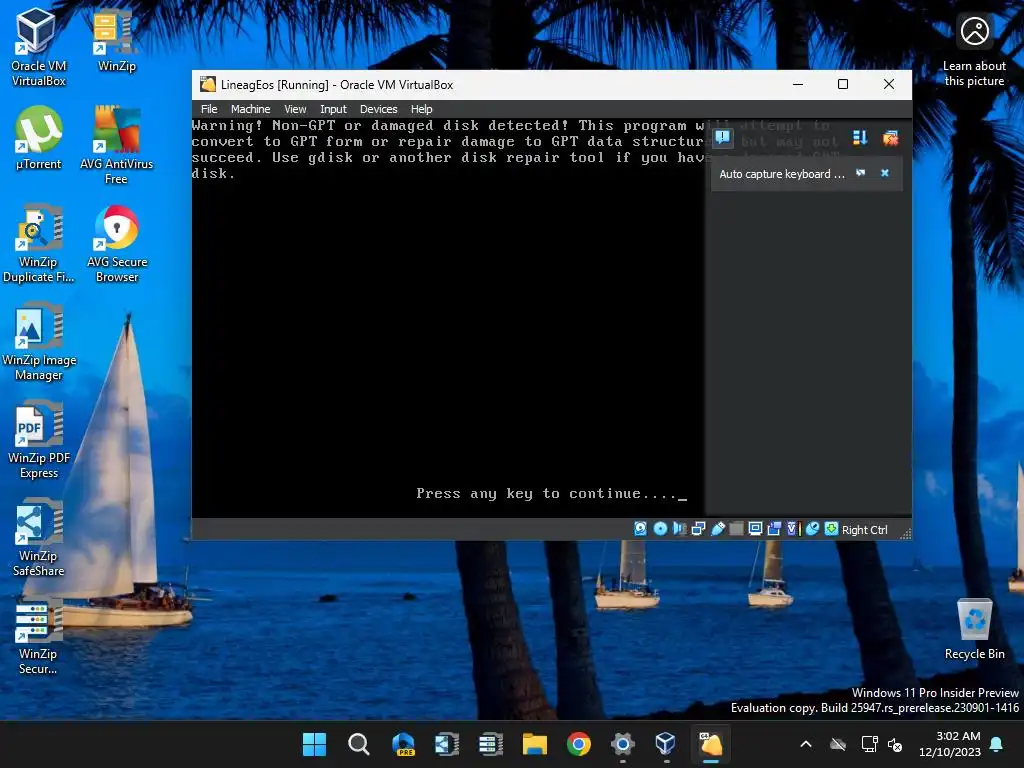Screen dimensions: 1024x768
Task: Select the WinZip Image Manager shortcut
Action: [38, 341]
